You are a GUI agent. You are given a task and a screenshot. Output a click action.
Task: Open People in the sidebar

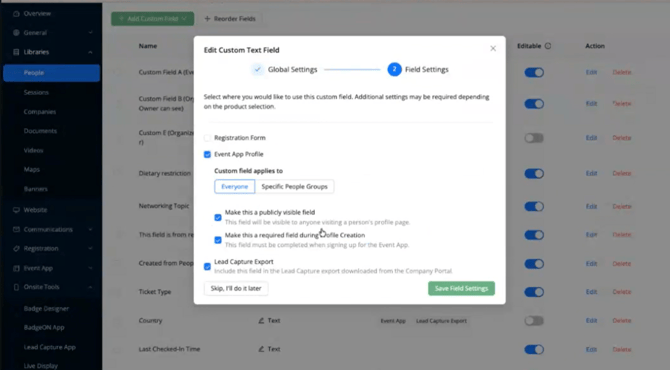point(52,73)
